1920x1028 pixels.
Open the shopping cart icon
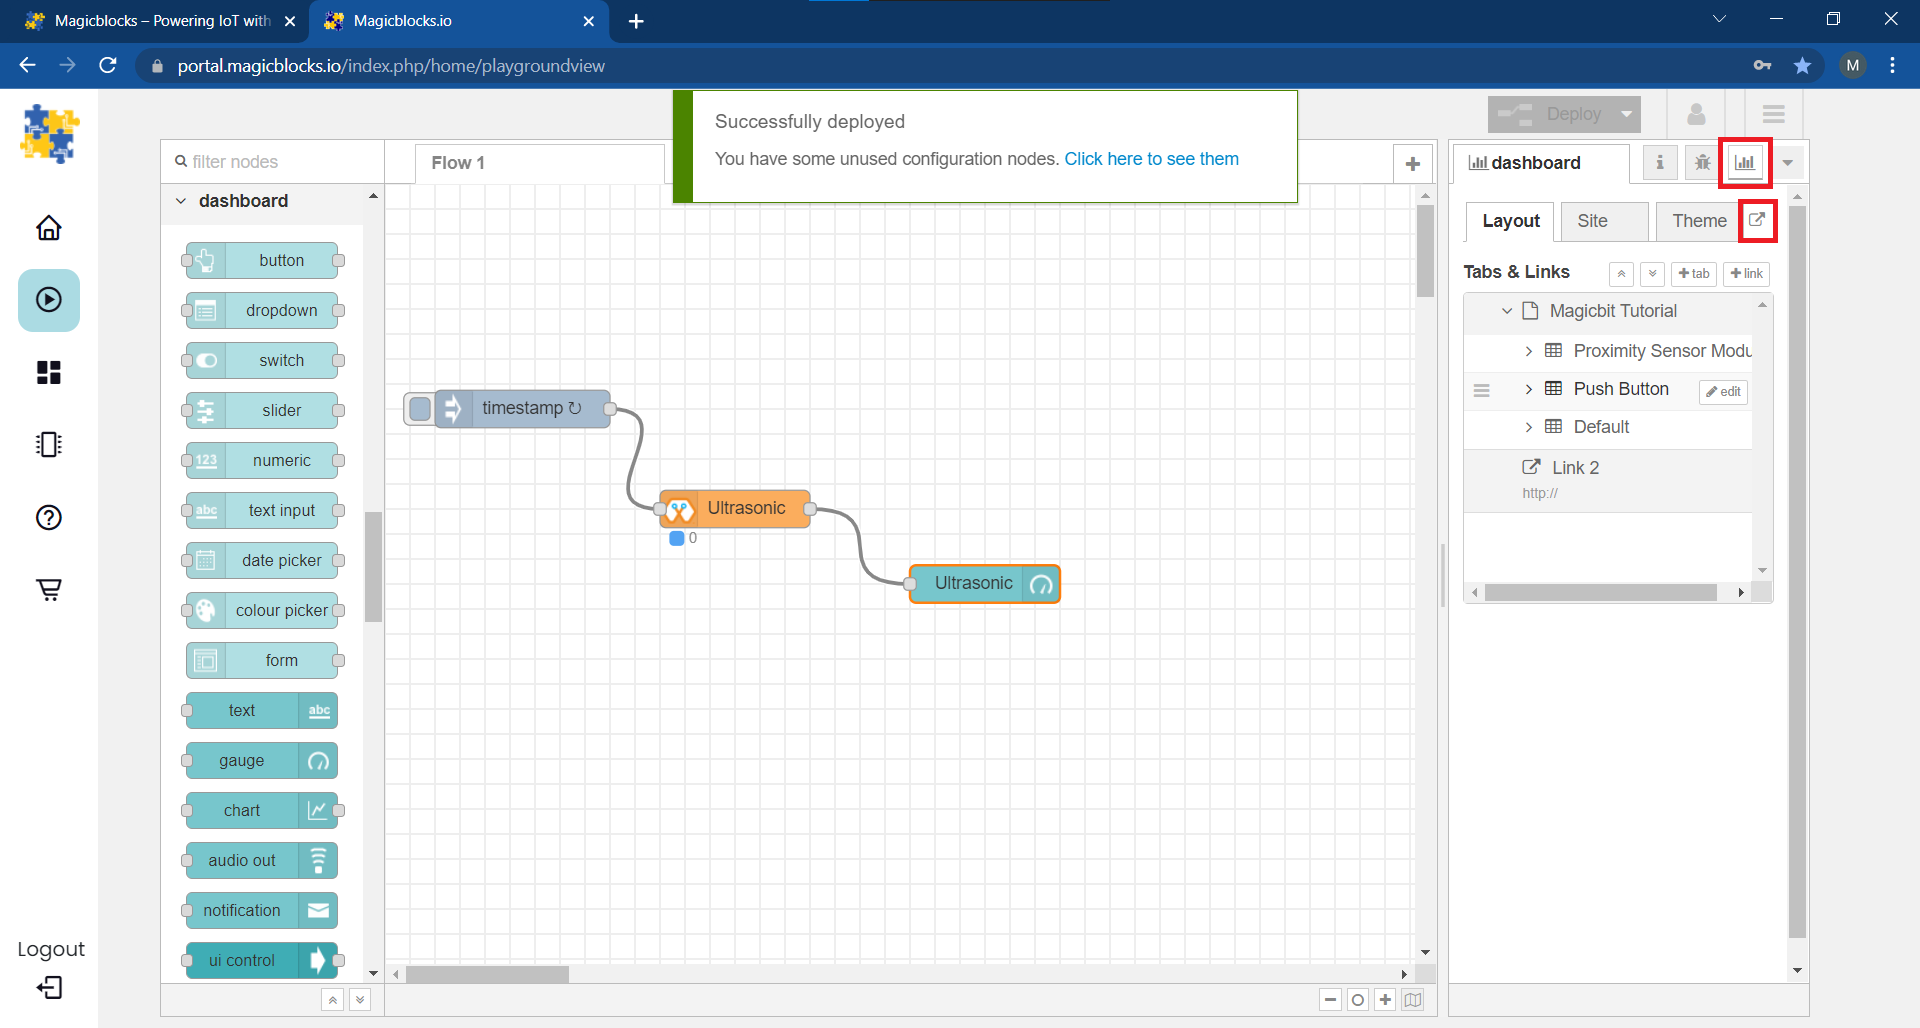click(x=49, y=589)
